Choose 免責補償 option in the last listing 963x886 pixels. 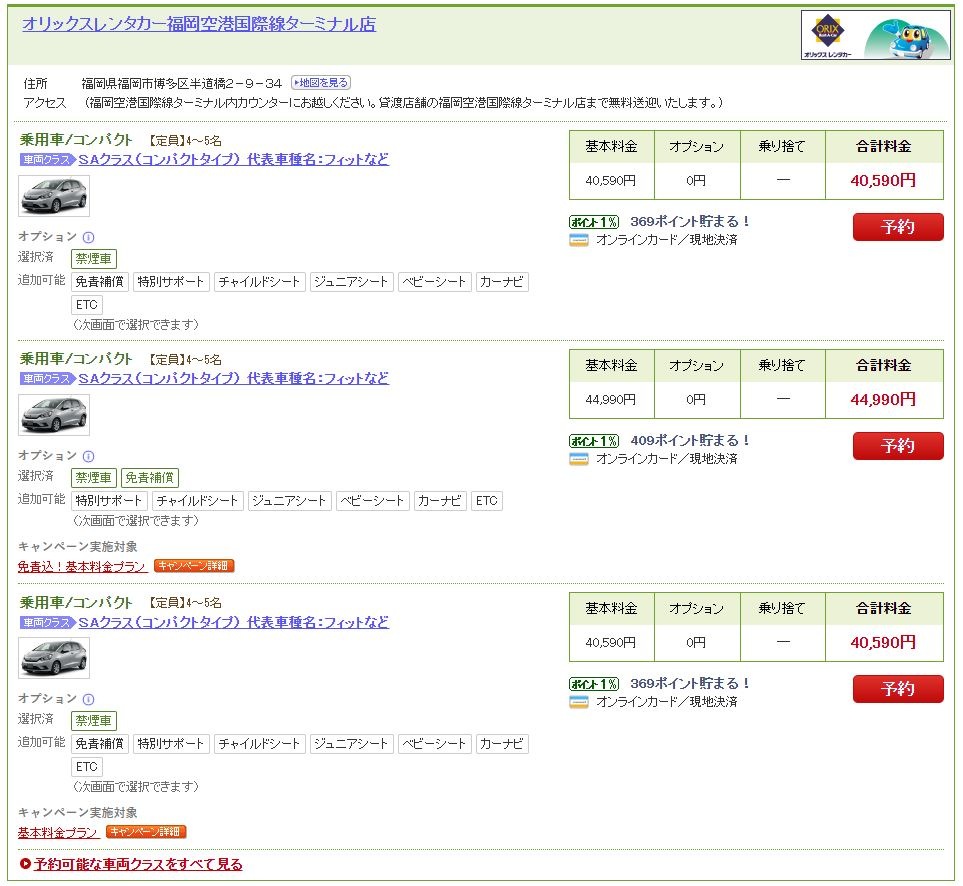pyautogui.click(x=100, y=744)
